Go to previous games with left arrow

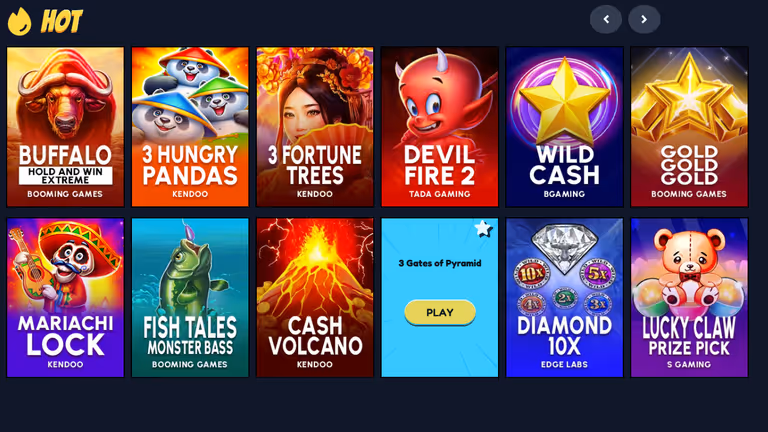click(606, 20)
